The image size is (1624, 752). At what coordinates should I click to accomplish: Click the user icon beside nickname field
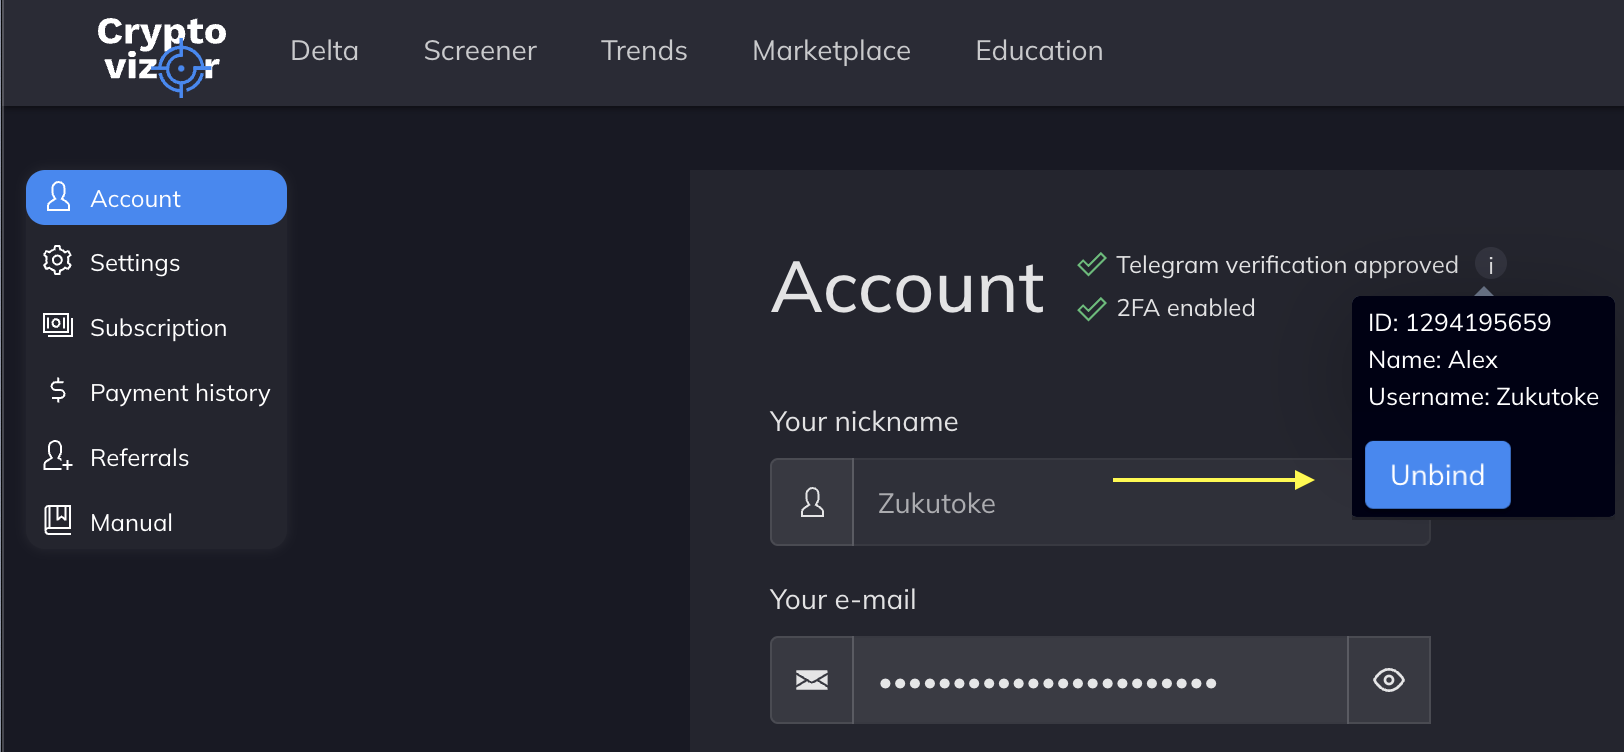tap(812, 502)
